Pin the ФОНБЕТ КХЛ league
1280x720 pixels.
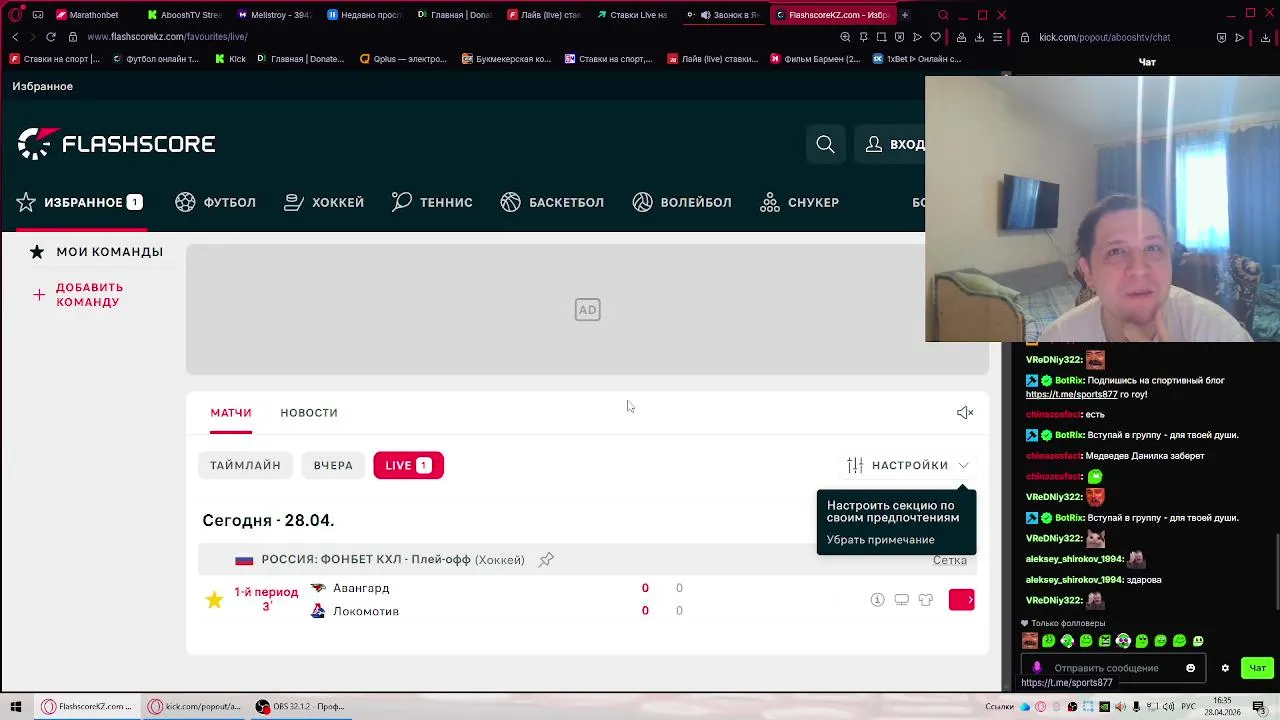click(x=546, y=560)
